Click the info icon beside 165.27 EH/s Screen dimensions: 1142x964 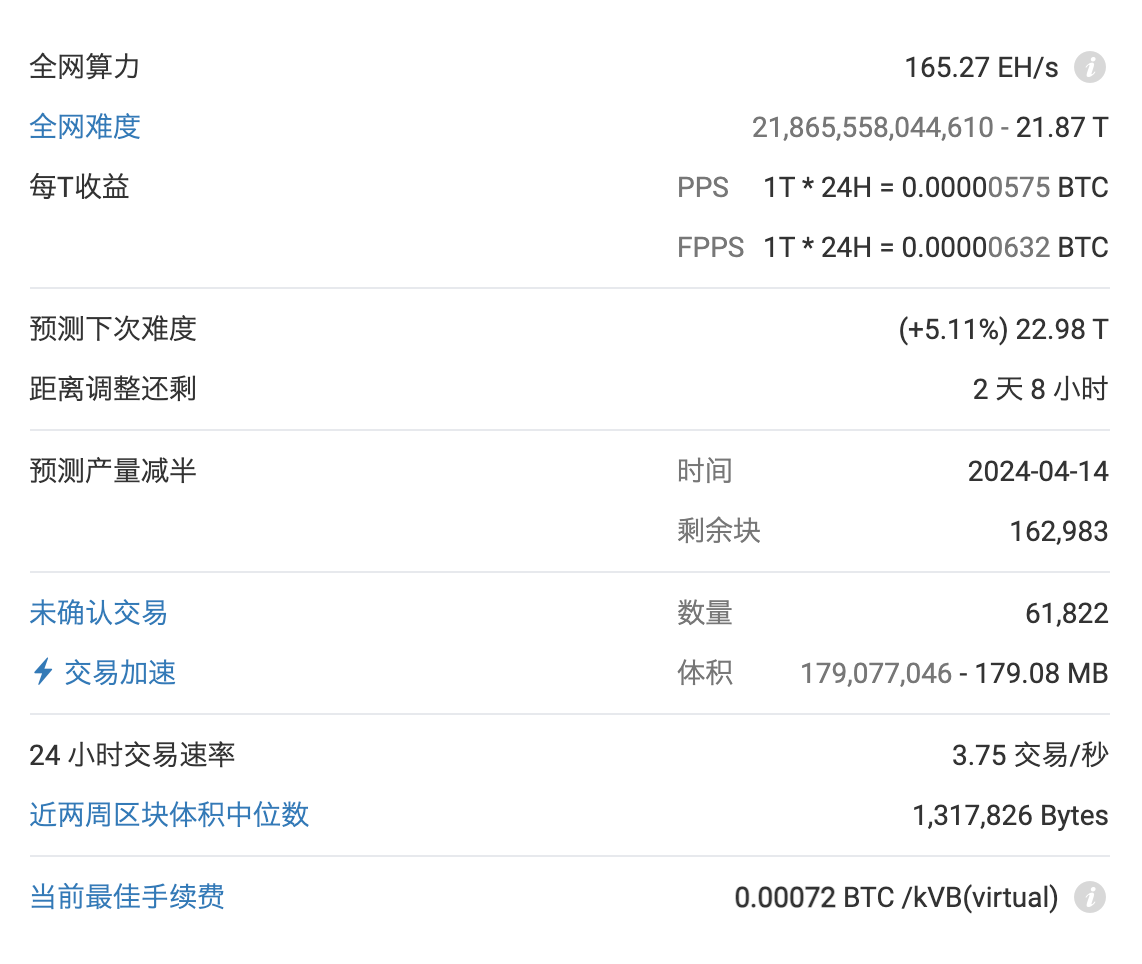[x=1090, y=67]
